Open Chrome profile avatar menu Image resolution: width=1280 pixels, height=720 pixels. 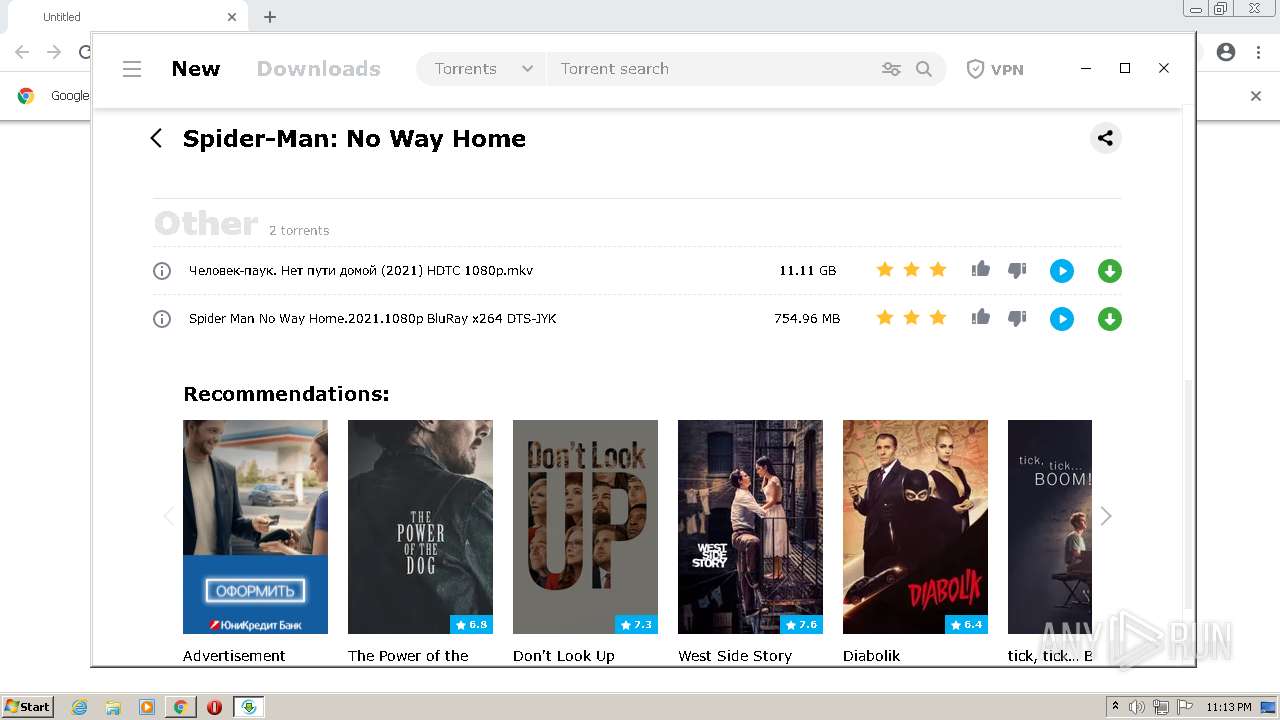pos(1226,52)
